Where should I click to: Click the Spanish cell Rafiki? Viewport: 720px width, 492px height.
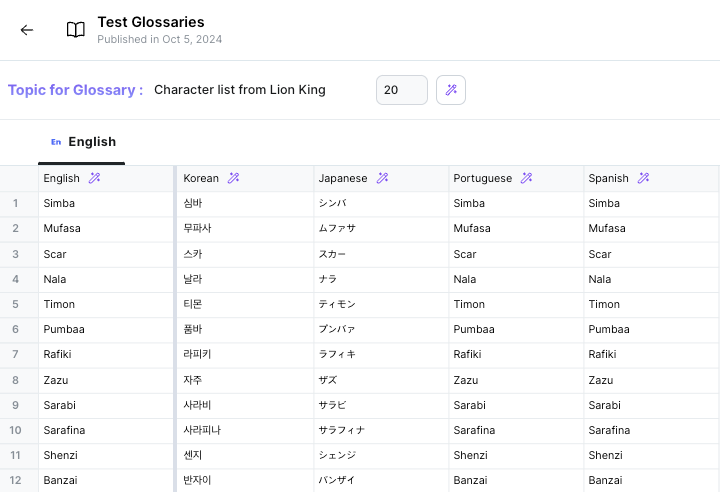tap(651, 354)
